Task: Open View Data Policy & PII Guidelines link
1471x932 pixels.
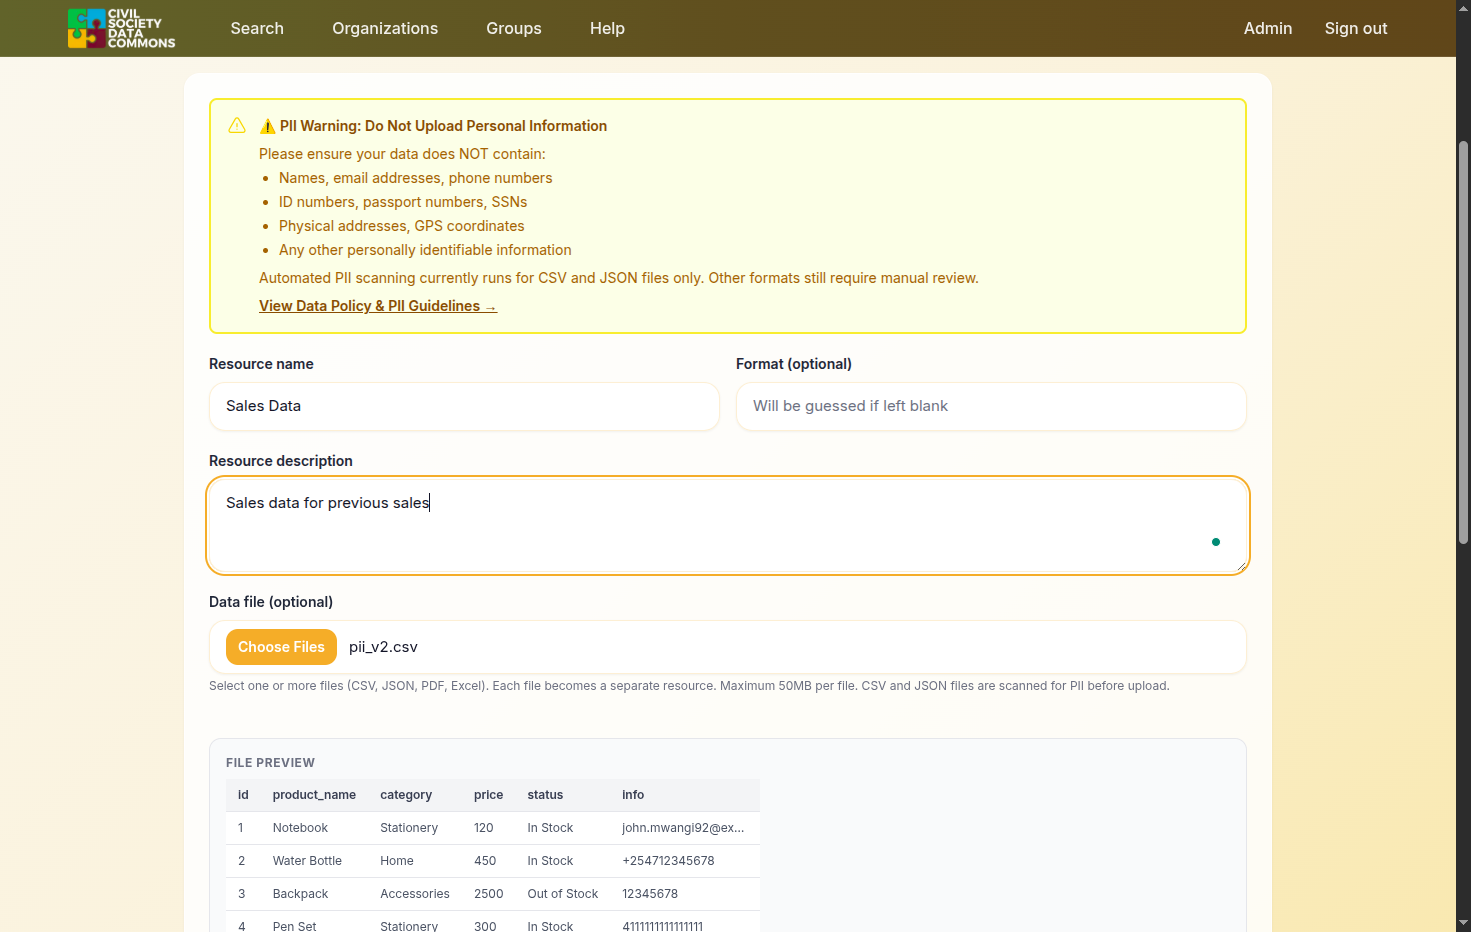Action: coord(378,306)
